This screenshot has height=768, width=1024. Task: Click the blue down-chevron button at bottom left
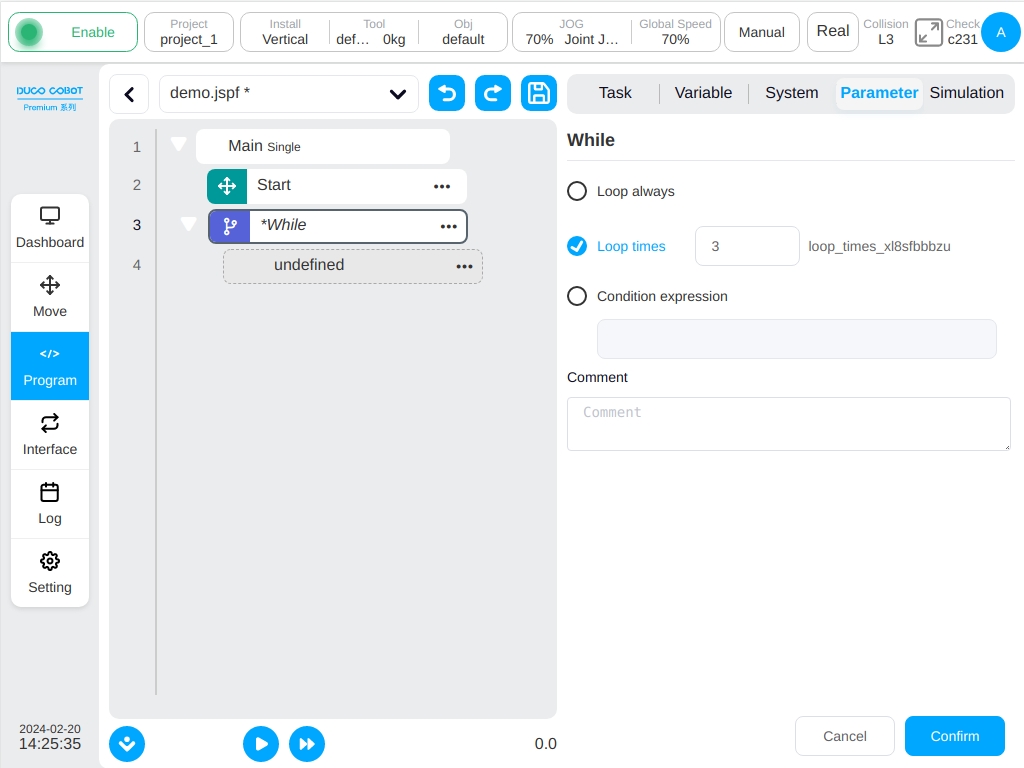(127, 744)
